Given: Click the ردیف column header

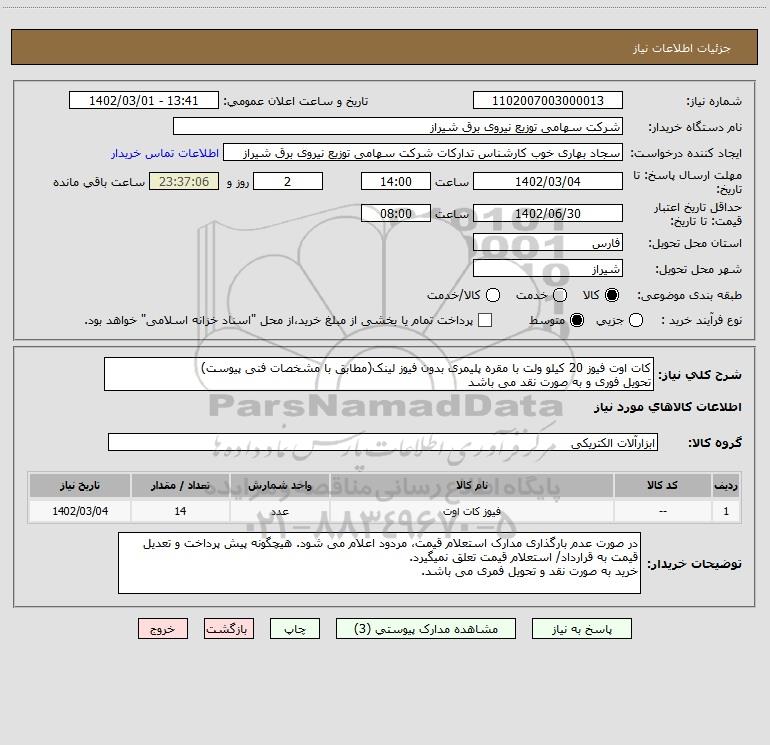Looking at the screenshot, I should coord(726,485).
